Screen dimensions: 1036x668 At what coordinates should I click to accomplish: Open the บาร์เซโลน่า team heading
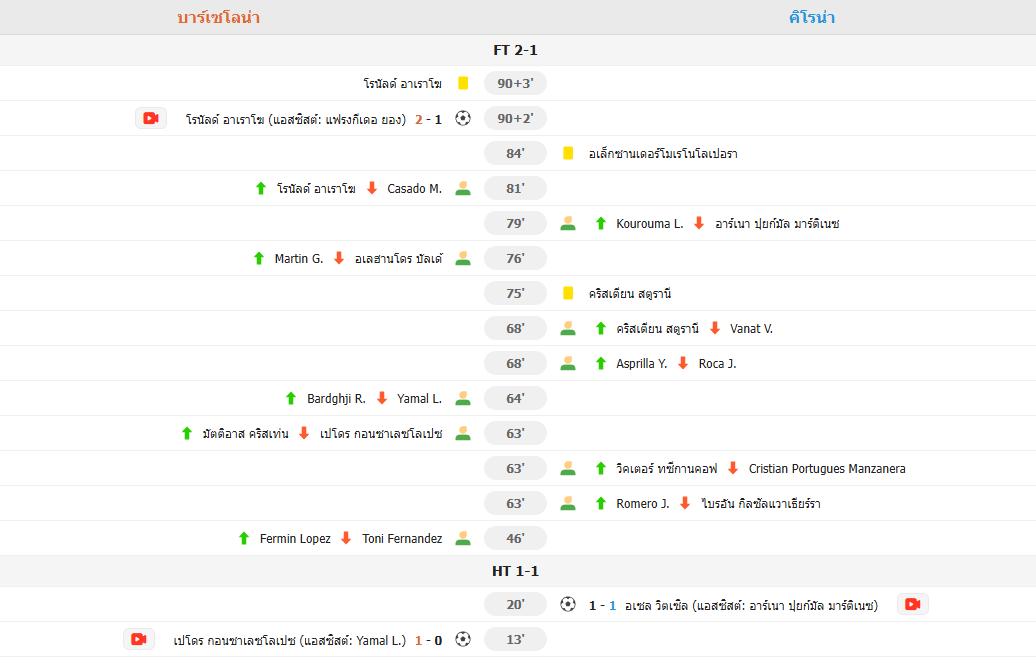218,17
